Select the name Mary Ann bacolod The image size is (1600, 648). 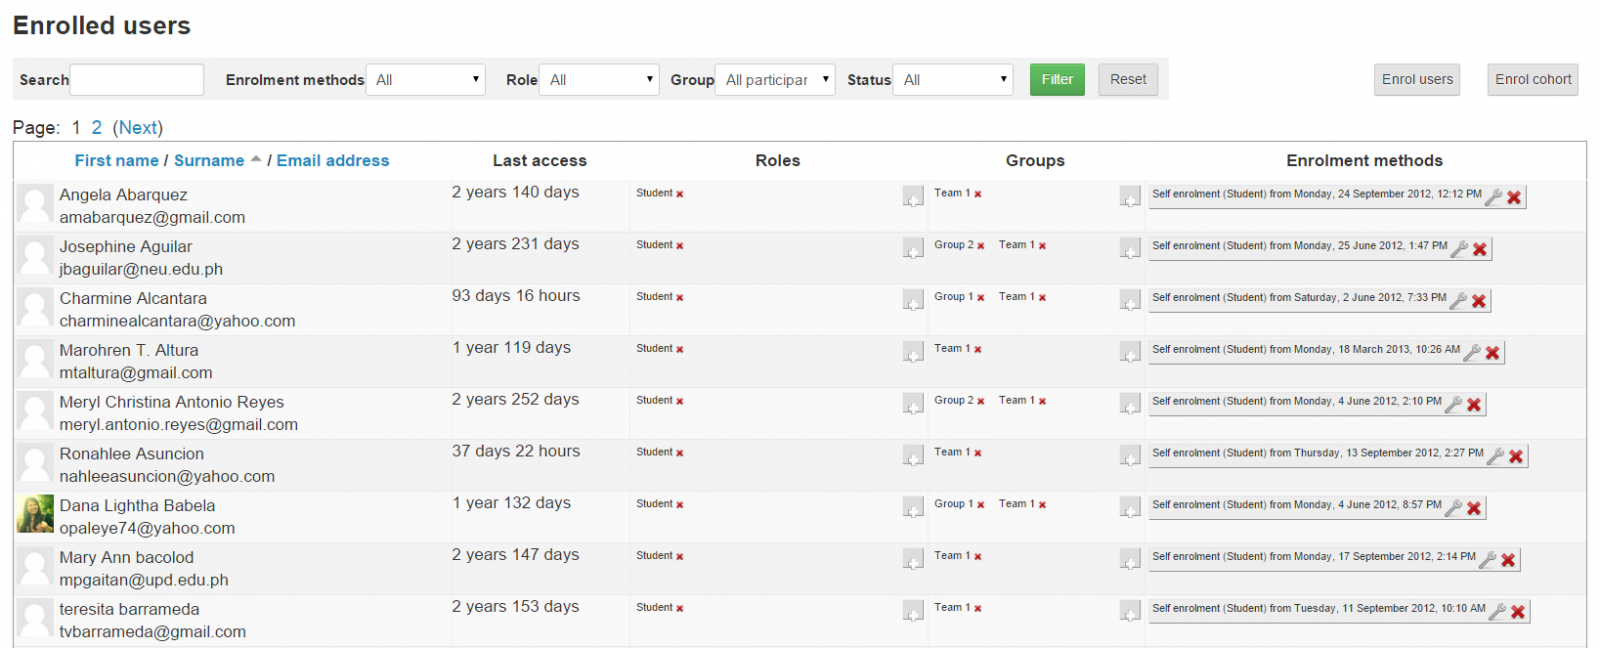click(127, 558)
